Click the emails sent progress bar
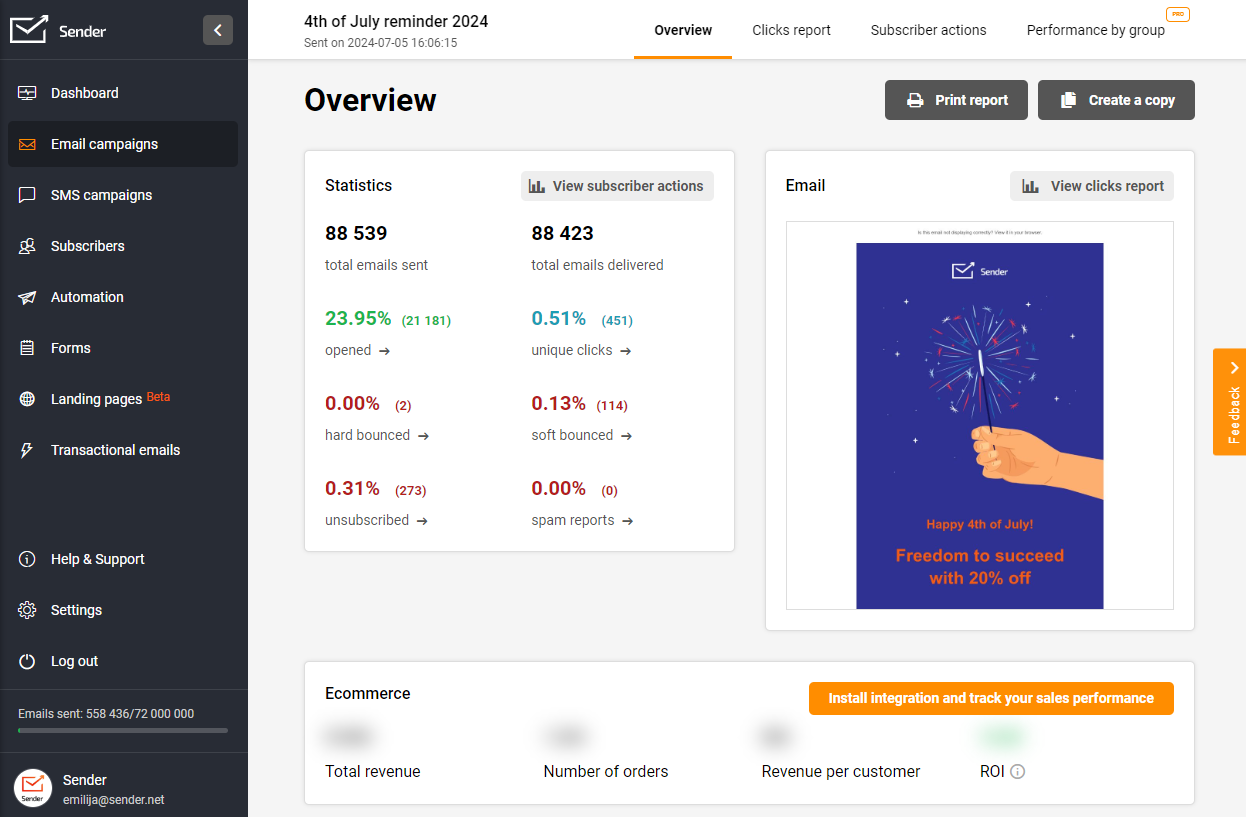This screenshot has width=1246, height=817. (x=120, y=730)
